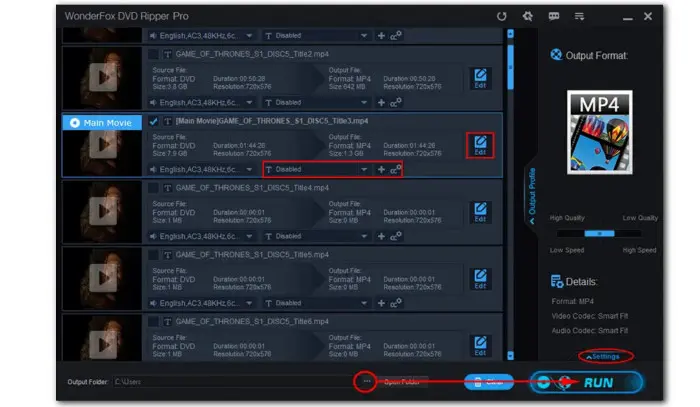This screenshot has width=700, height=407.
Task: Open the Settings link under Details
Action: [x=605, y=357]
